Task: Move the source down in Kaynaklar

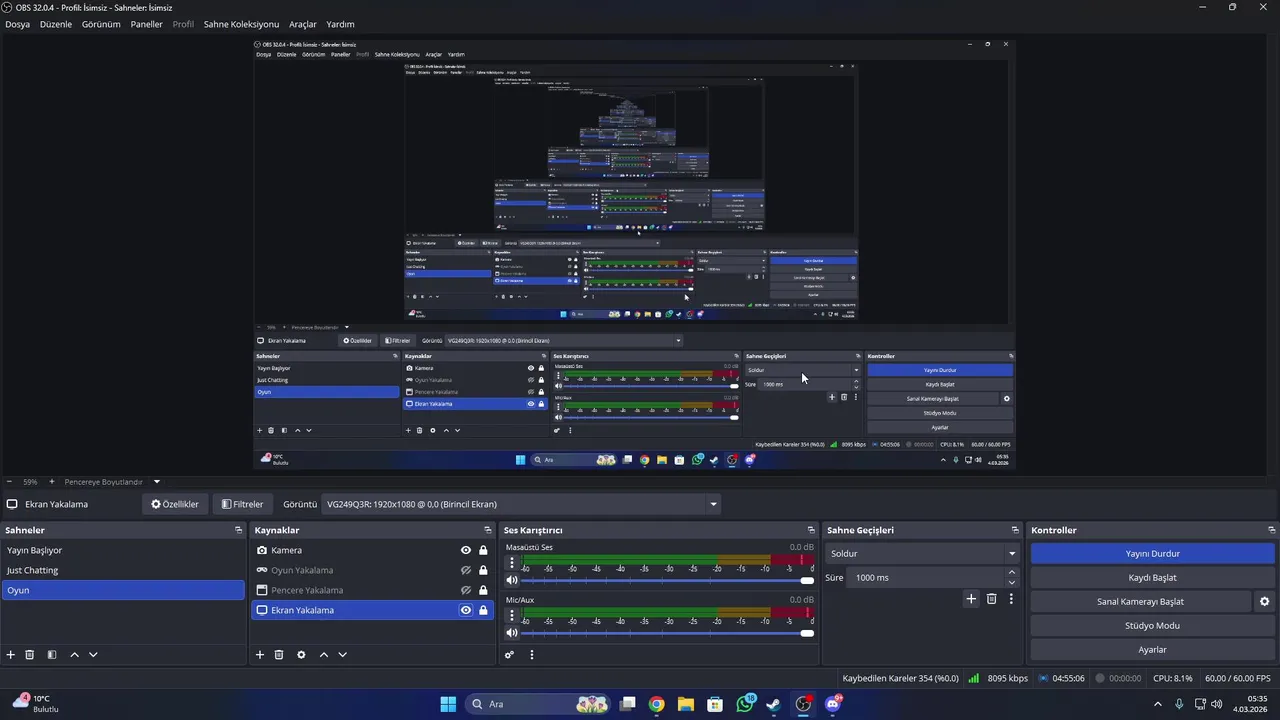Action: tap(342, 655)
